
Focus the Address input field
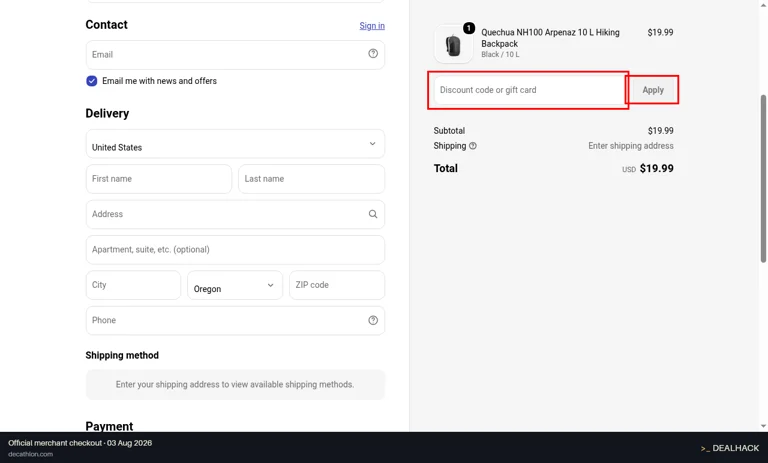coord(235,214)
